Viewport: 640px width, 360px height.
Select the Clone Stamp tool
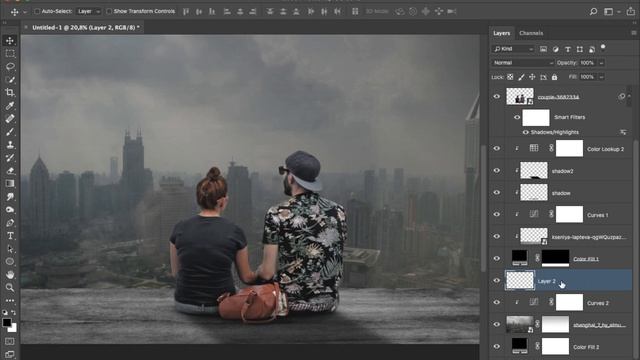(10, 145)
